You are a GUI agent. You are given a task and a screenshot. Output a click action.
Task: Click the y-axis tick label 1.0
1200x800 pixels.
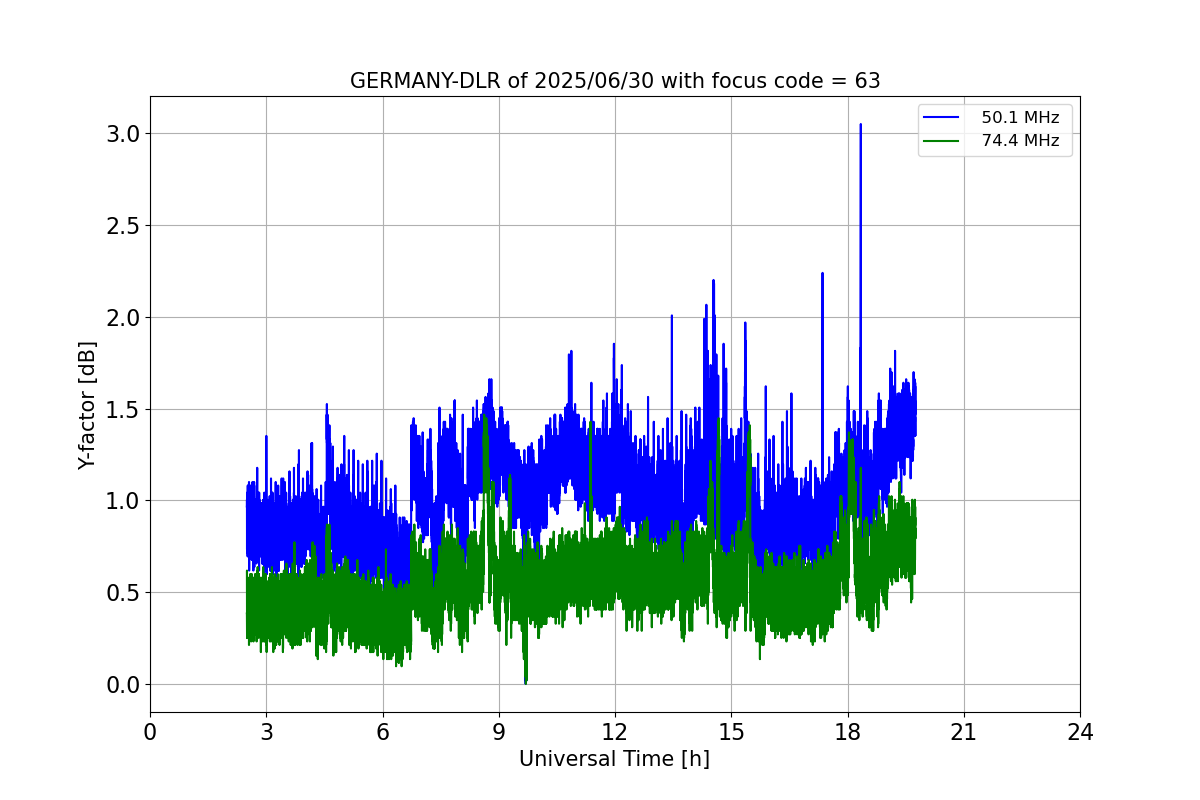click(x=123, y=501)
